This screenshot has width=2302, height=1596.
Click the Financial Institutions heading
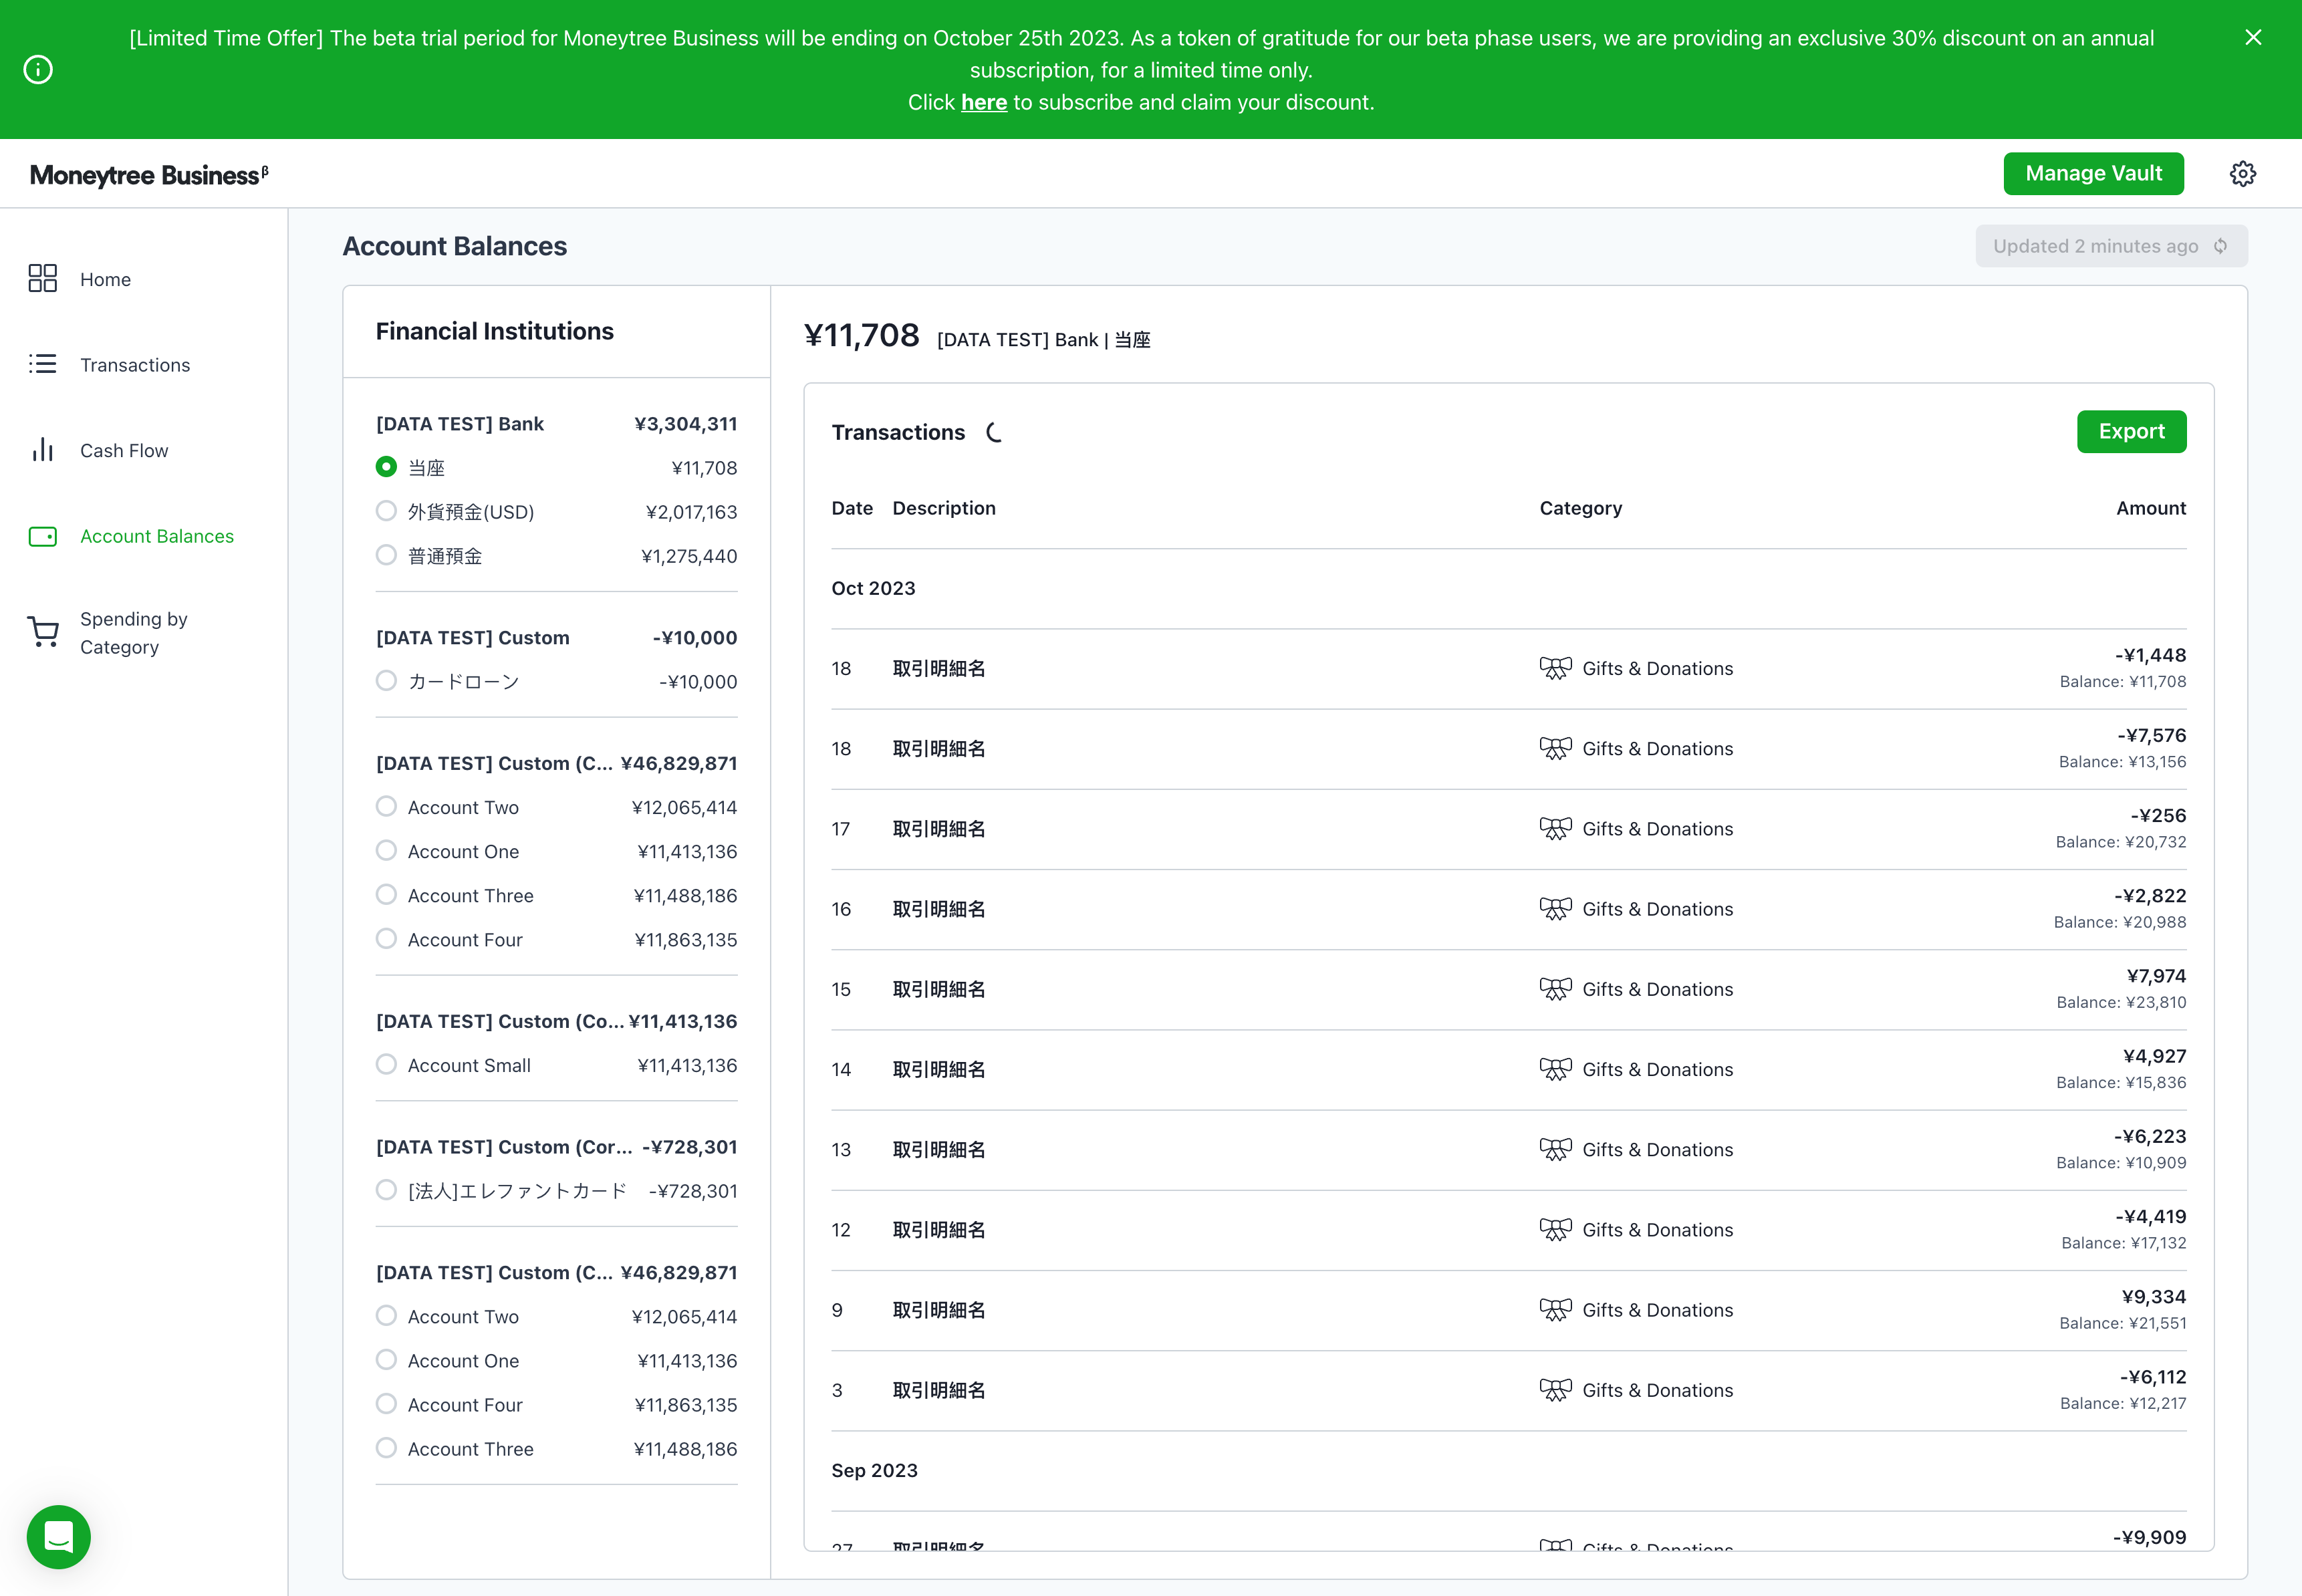[495, 331]
